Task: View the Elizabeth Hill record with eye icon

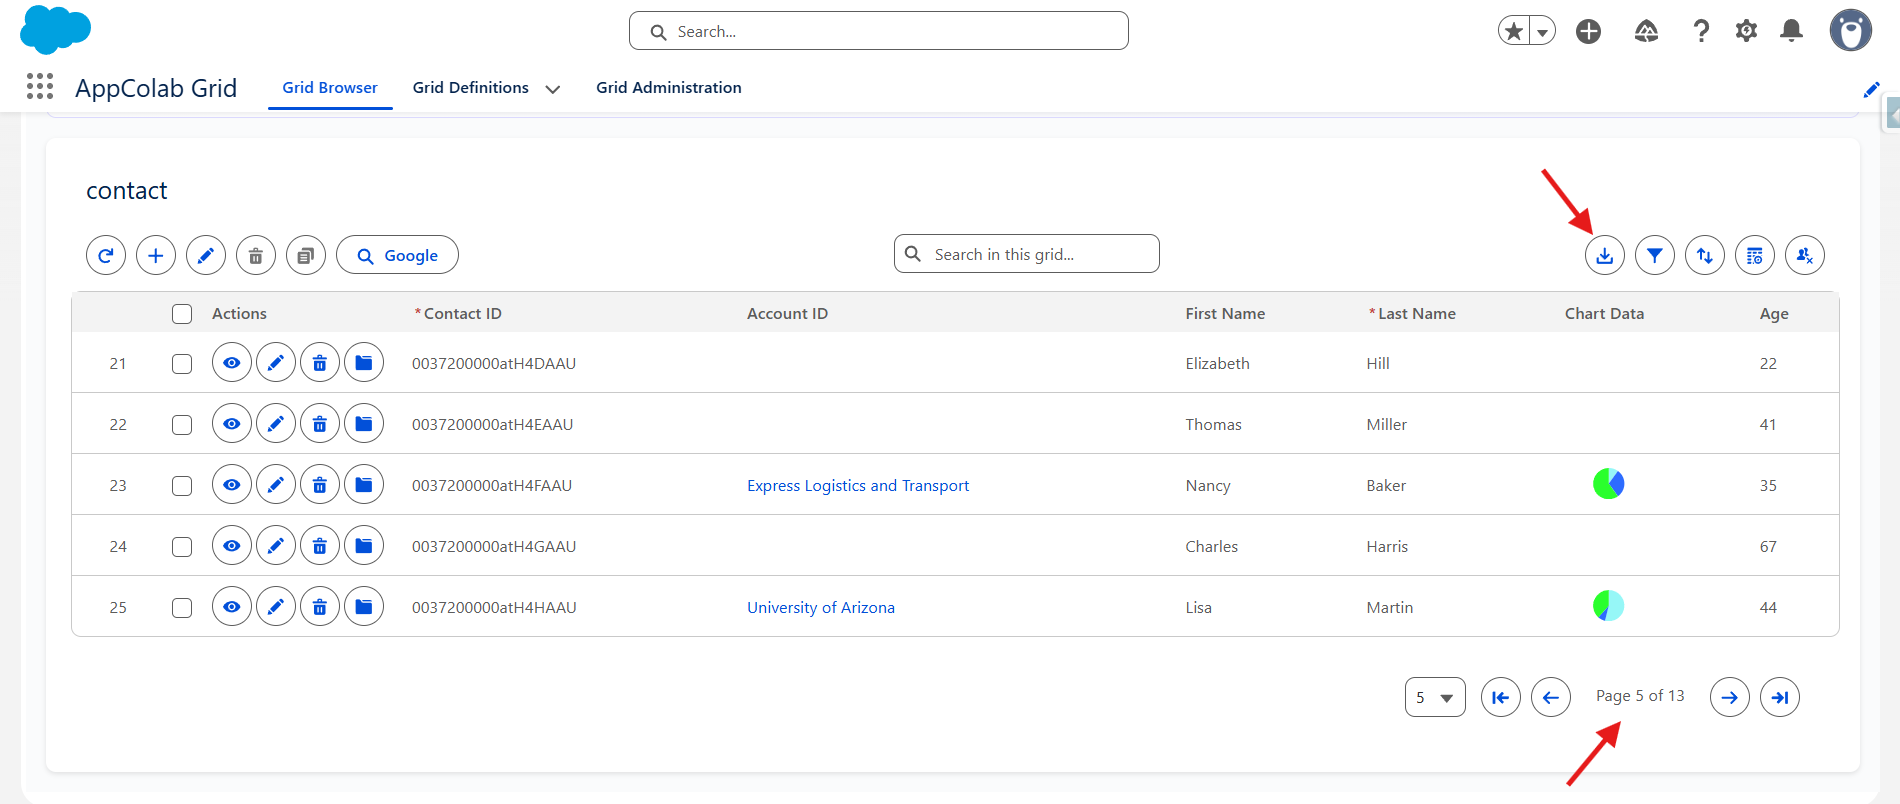Action: point(232,363)
